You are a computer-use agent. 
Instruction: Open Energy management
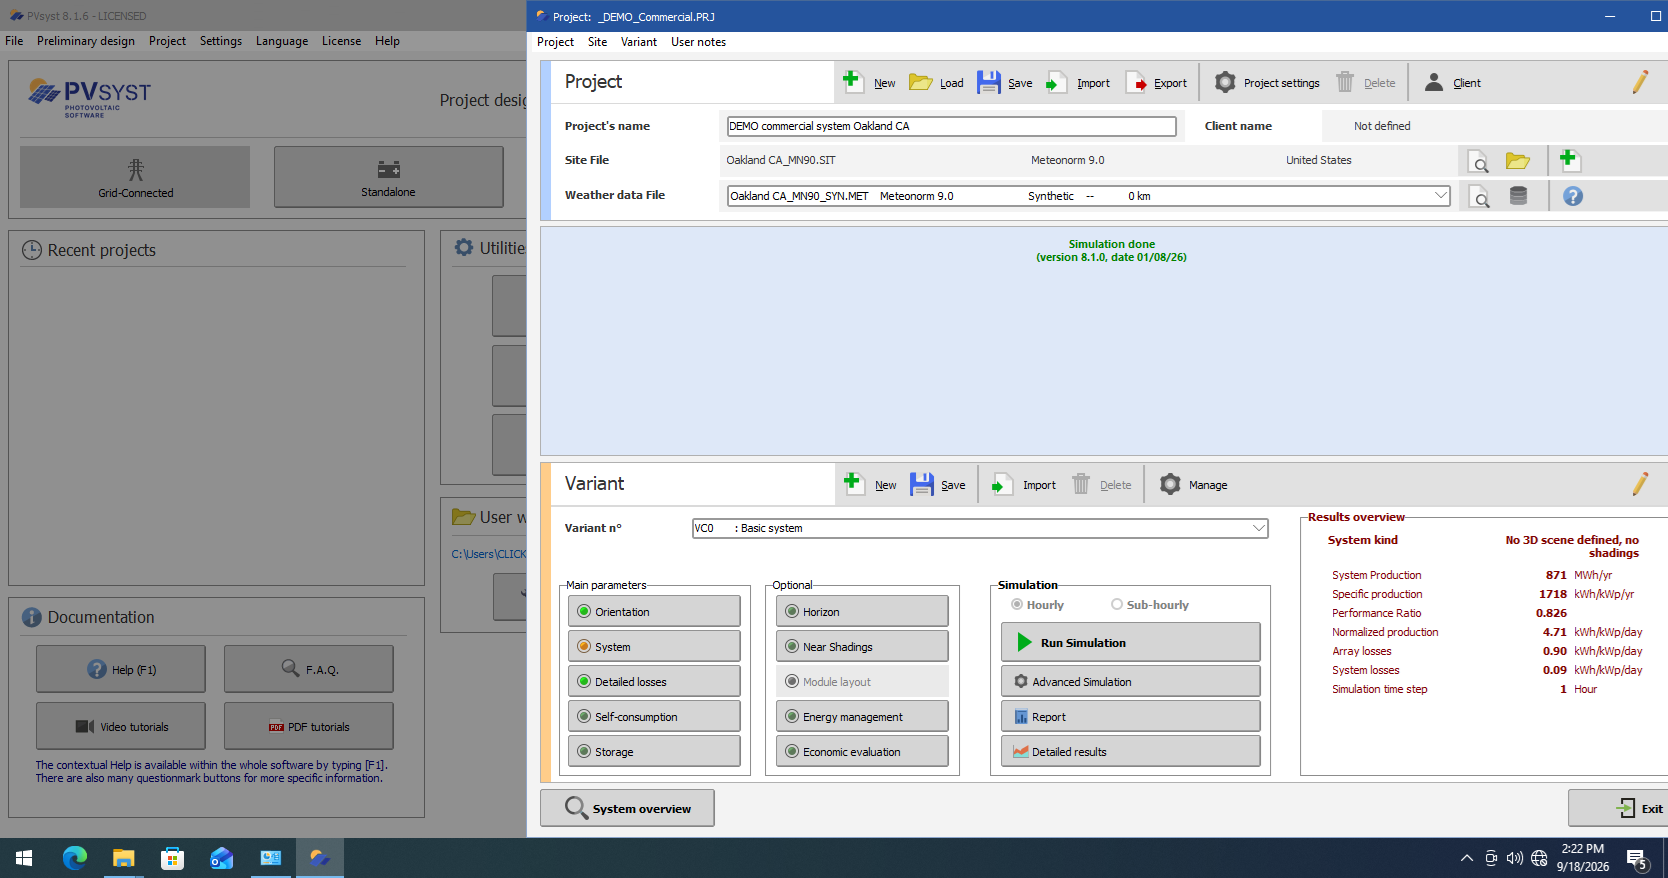tap(862, 717)
